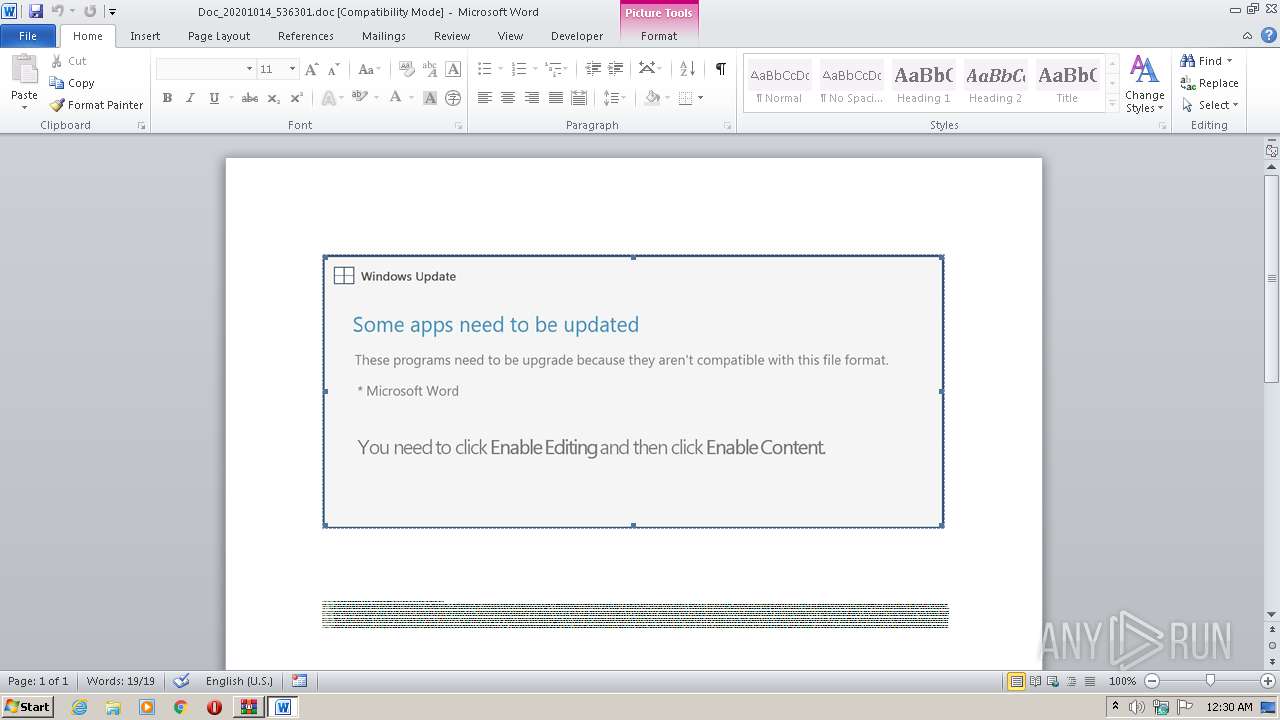
Task: Click the Find button
Action: pos(1203,61)
